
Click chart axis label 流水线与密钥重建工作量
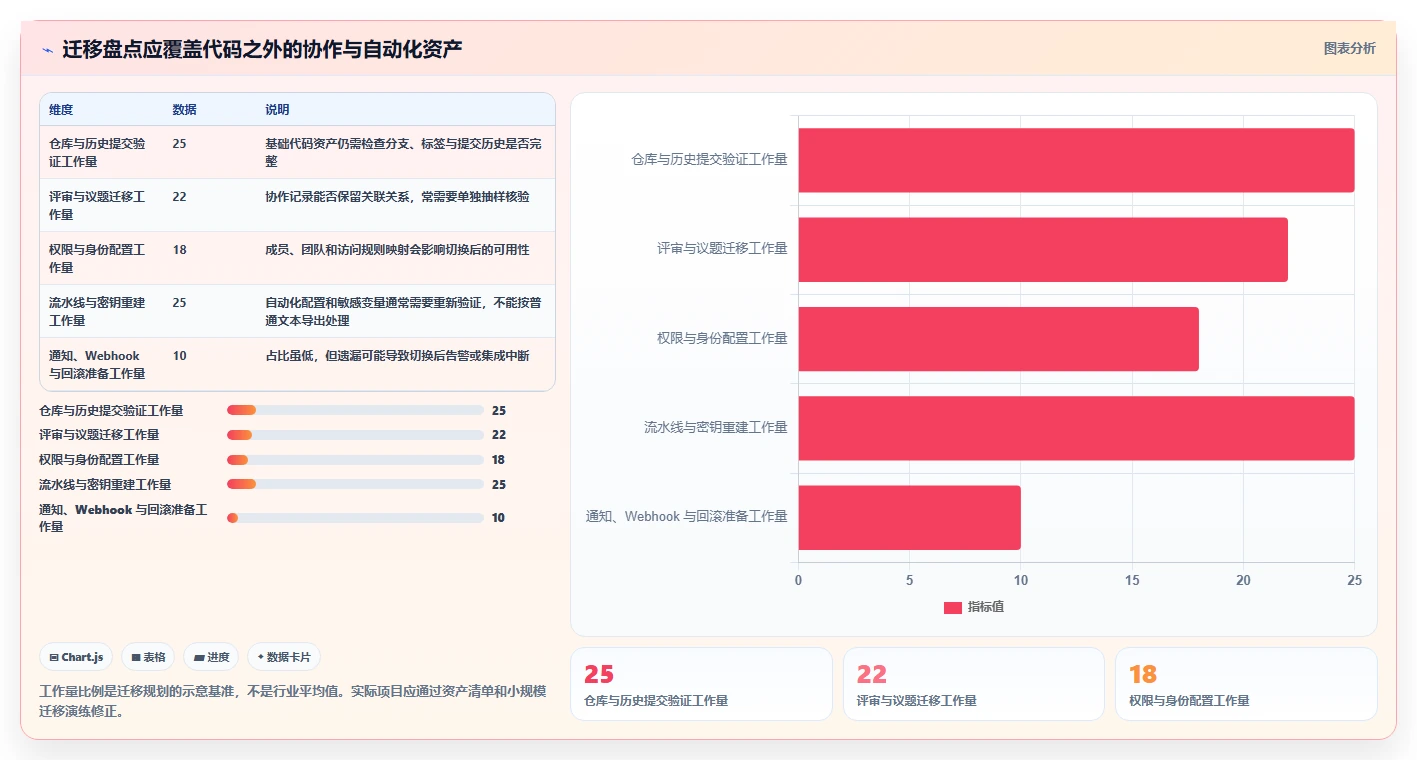coord(716,428)
